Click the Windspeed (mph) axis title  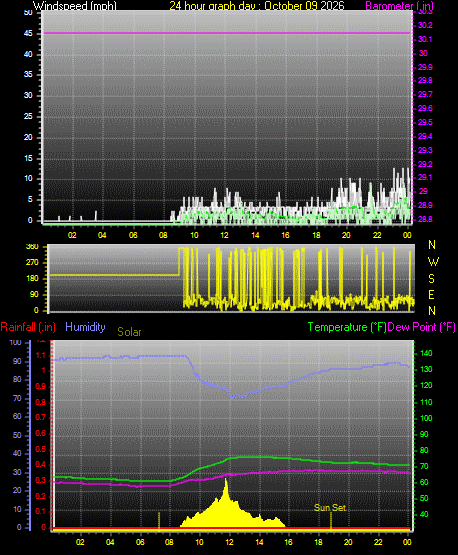click(x=75, y=6)
